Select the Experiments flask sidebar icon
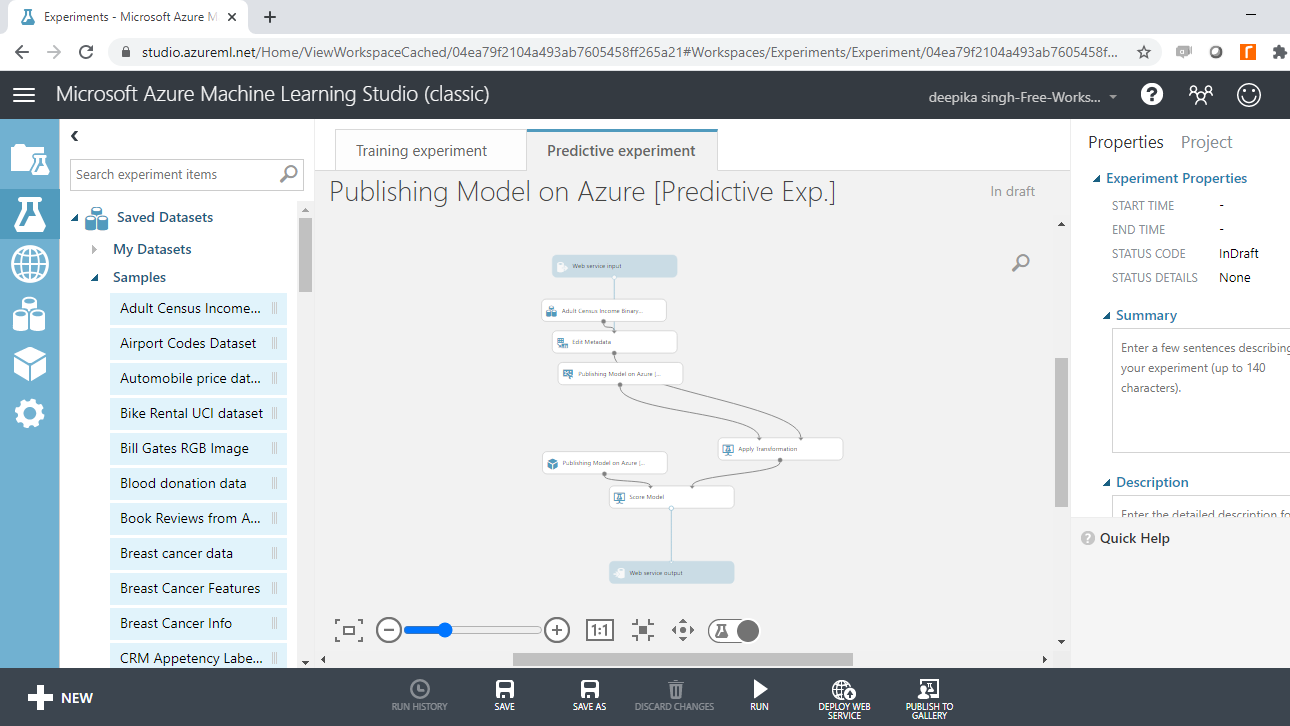The width and height of the screenshot is (1290, 726). 29,212
